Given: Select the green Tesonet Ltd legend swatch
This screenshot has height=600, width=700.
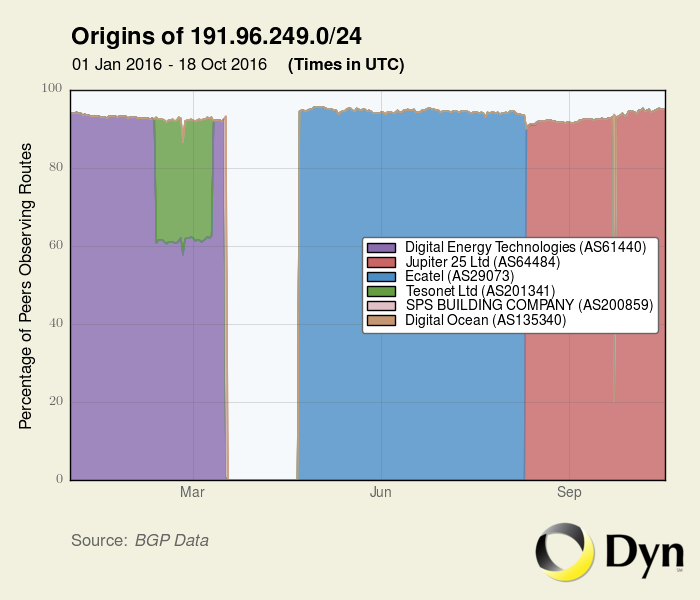Looking at the screenshot, I should click(x=382, y=291).
